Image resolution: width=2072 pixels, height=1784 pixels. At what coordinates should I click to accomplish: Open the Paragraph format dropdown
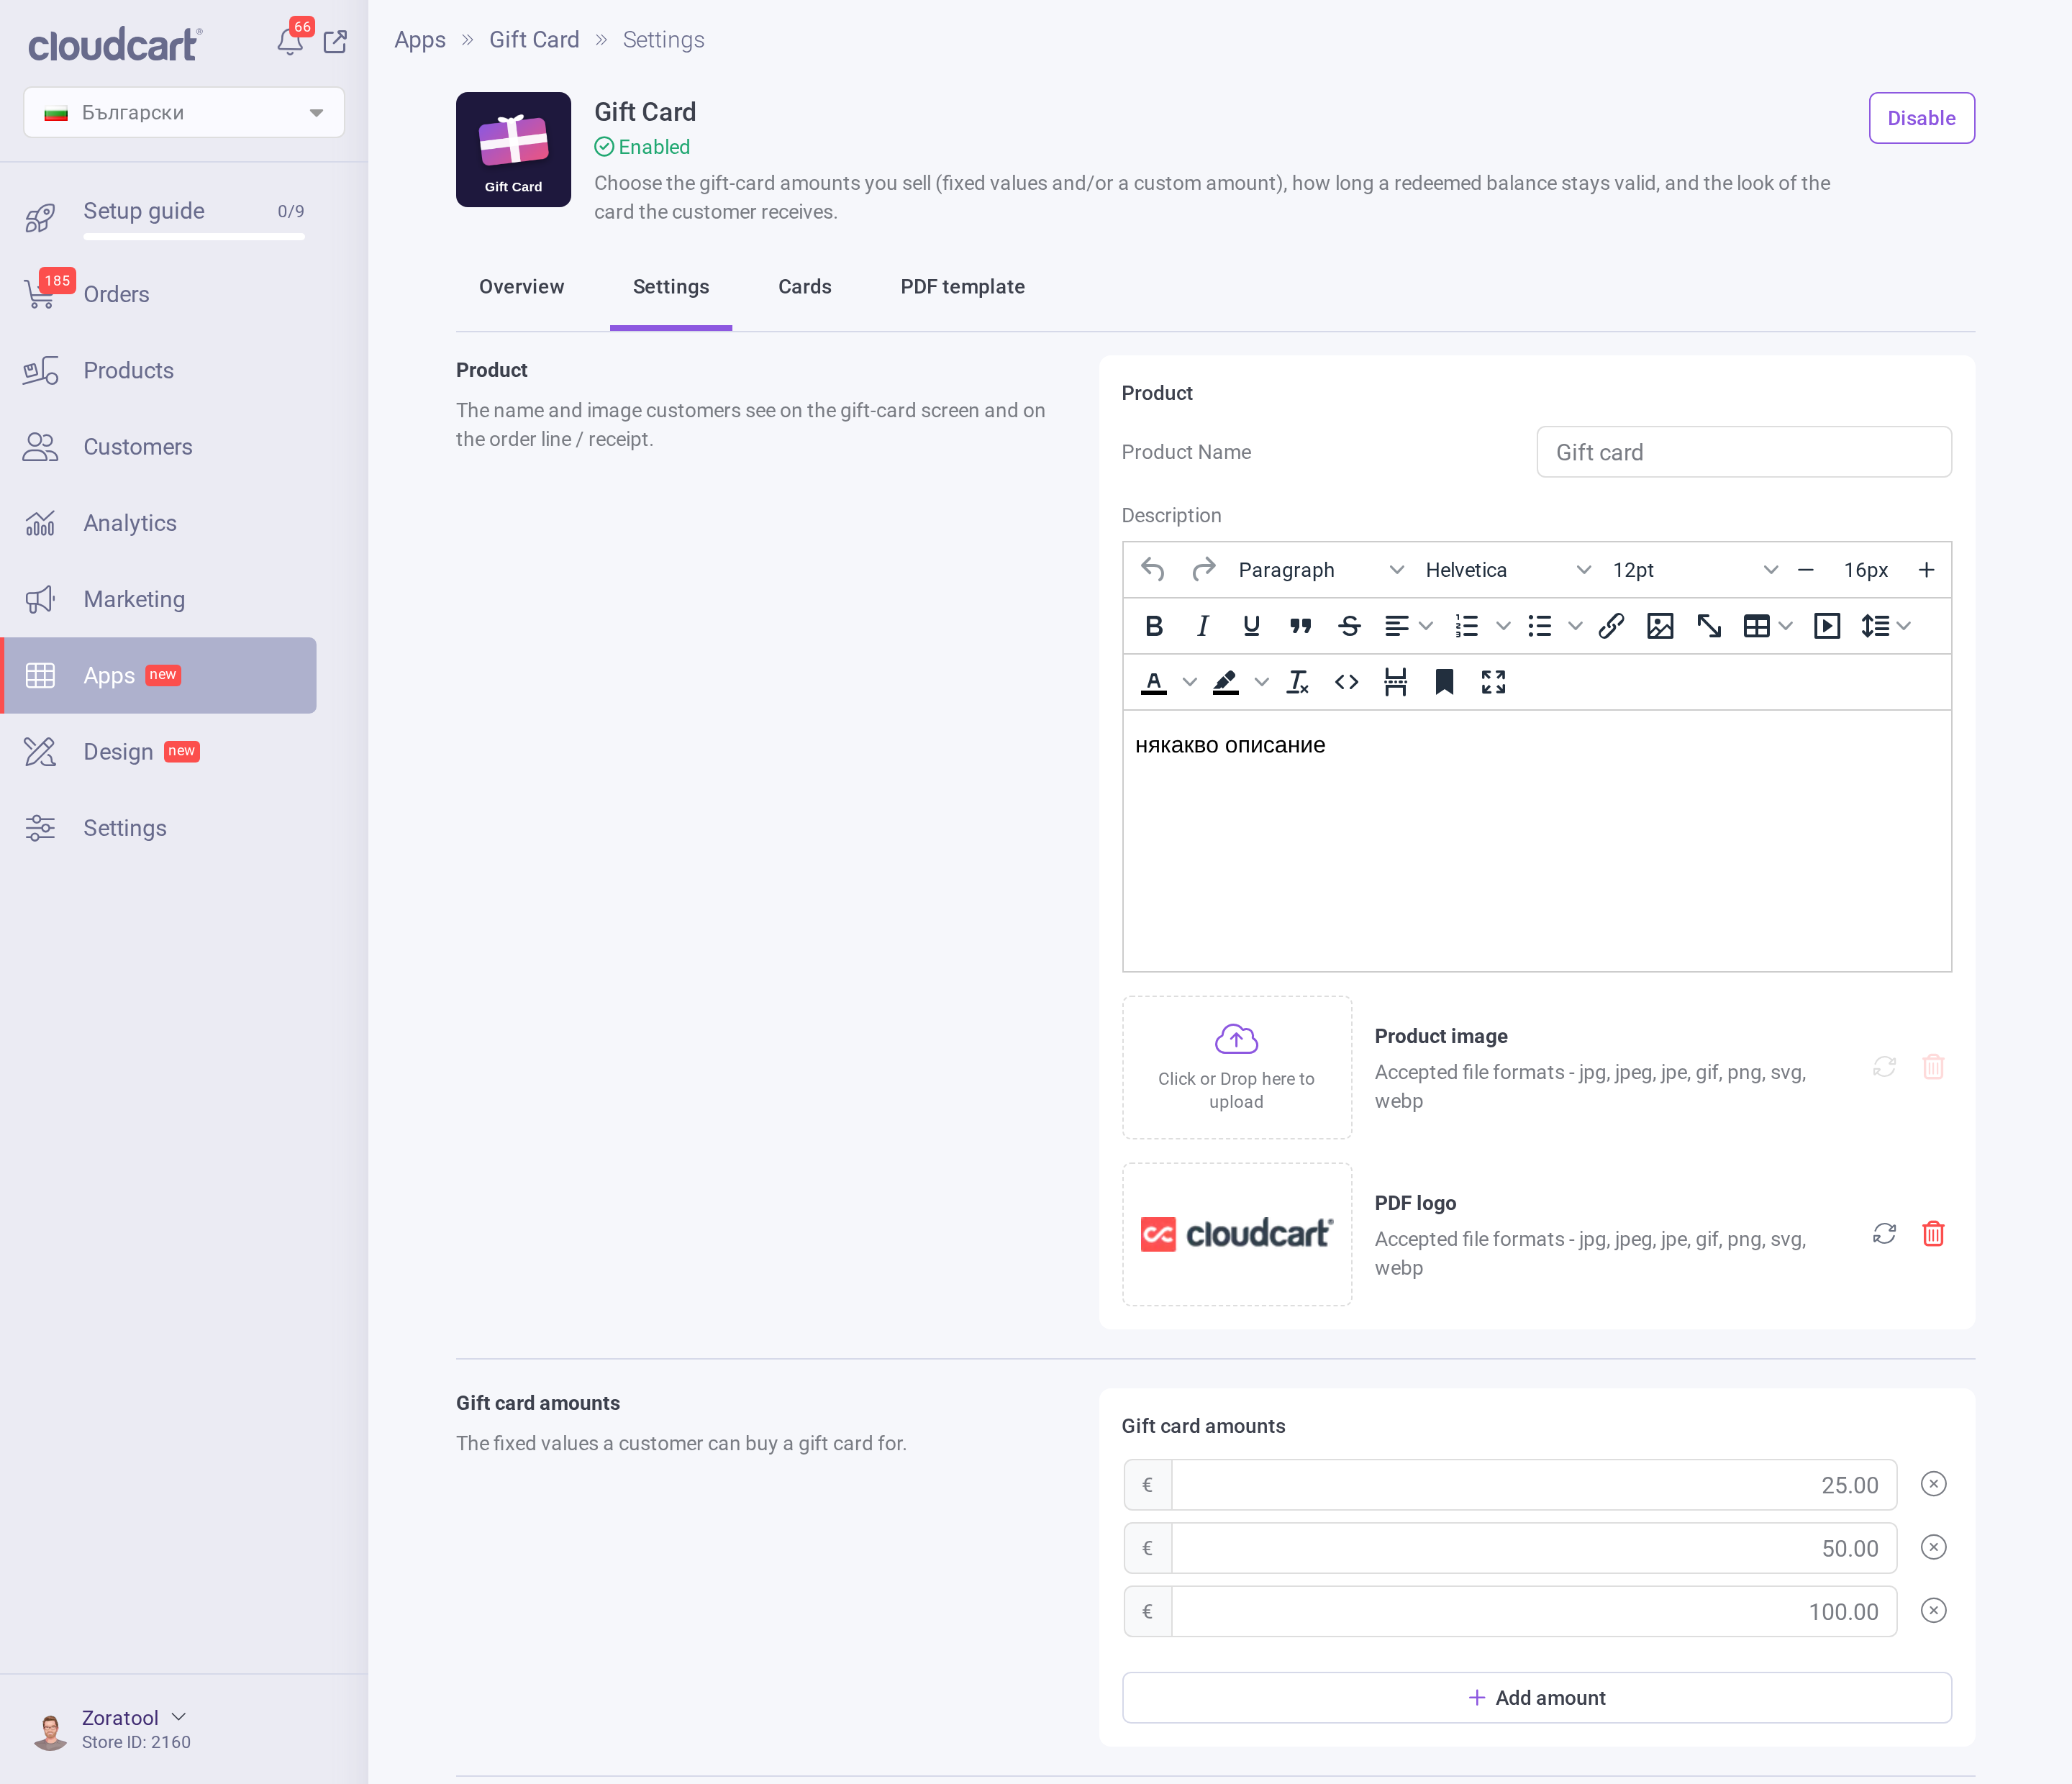[1320, 570]
